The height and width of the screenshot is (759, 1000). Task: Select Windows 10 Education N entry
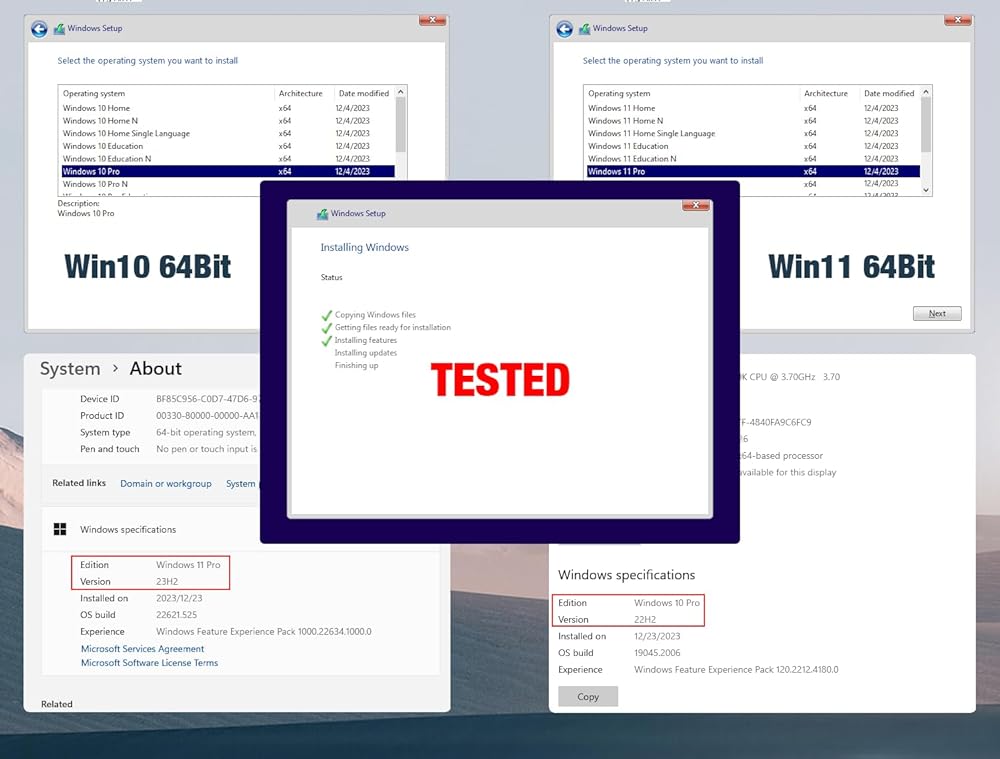tap(107, 159)
